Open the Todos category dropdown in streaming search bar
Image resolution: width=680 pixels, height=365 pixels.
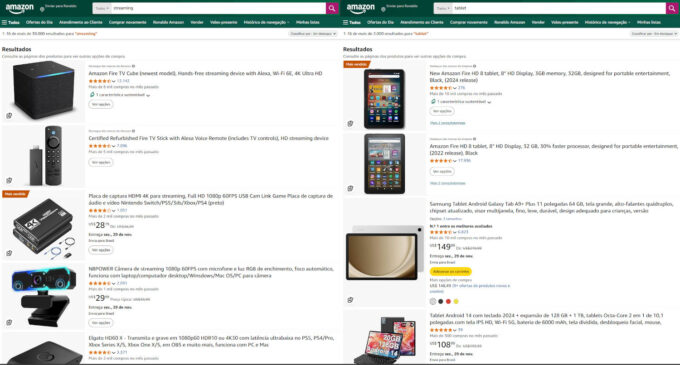pos(101,8)
